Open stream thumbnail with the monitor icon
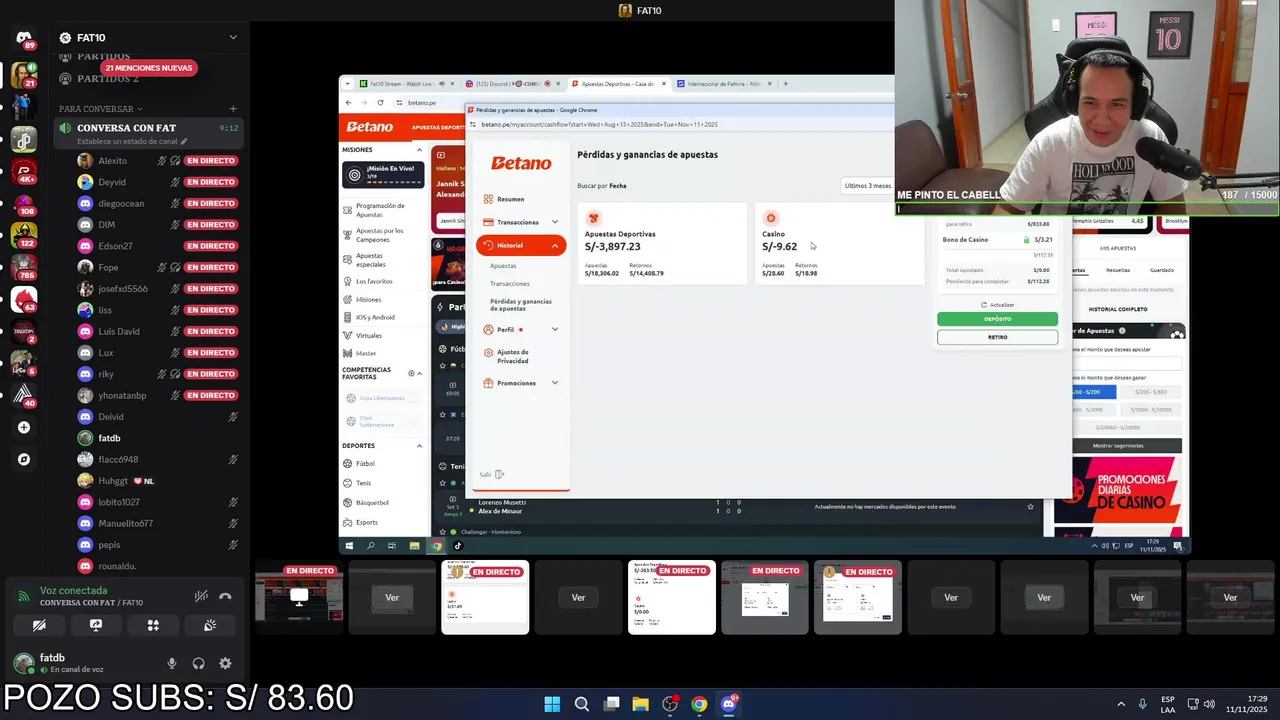This screenshot has height=720, width=1280. tap(299, 597)
